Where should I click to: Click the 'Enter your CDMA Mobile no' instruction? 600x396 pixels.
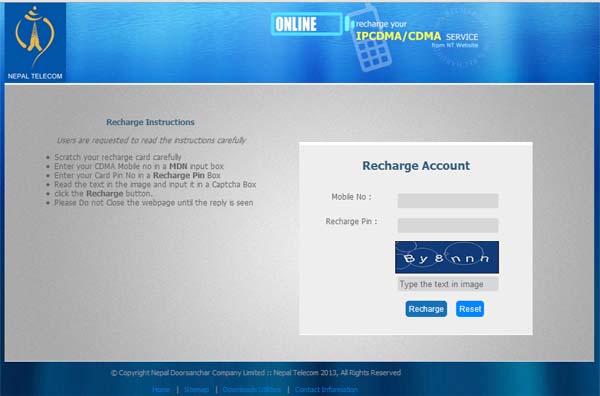click(139, 166)
